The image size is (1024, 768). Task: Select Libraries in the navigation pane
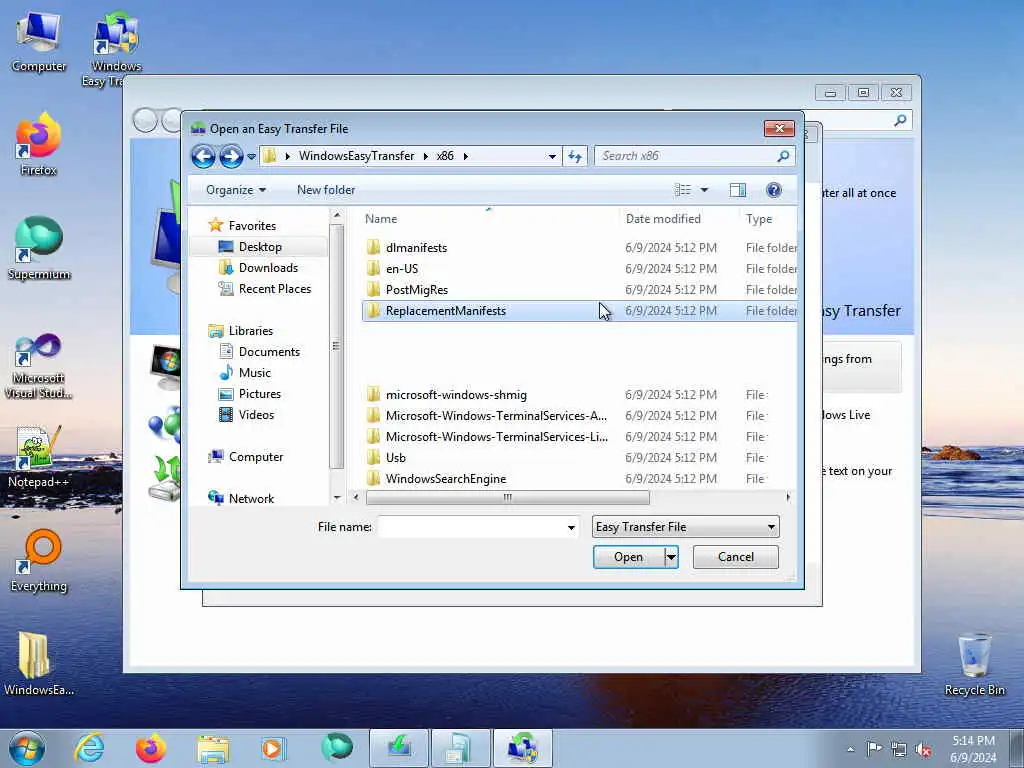[x=251, y=331]
